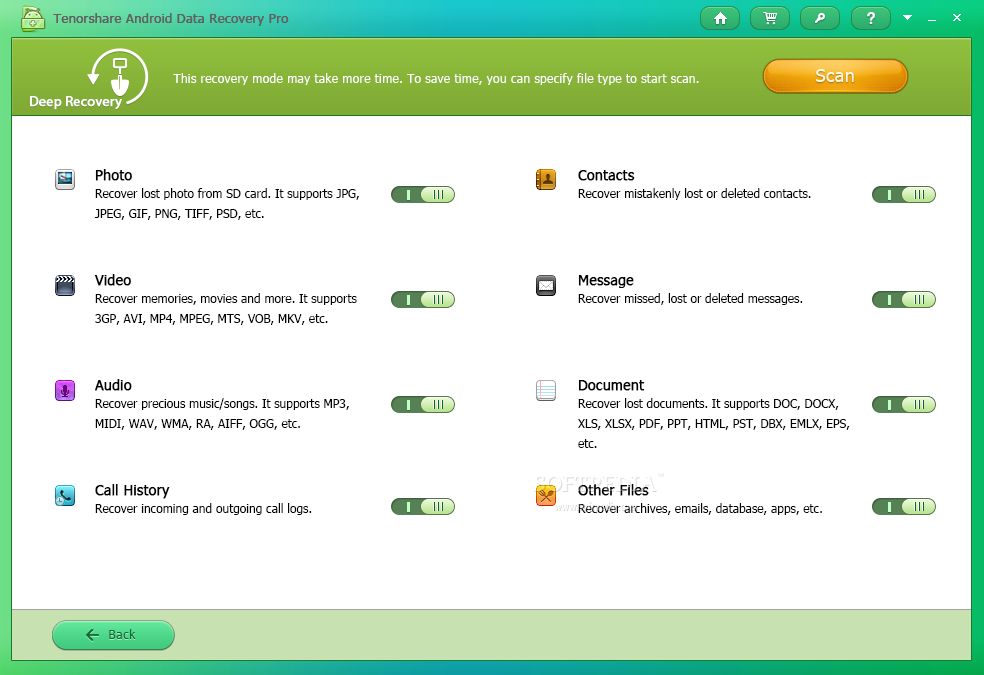
Task: Minimize the application window
Action: pyautogui.click(x=932, y=18)
